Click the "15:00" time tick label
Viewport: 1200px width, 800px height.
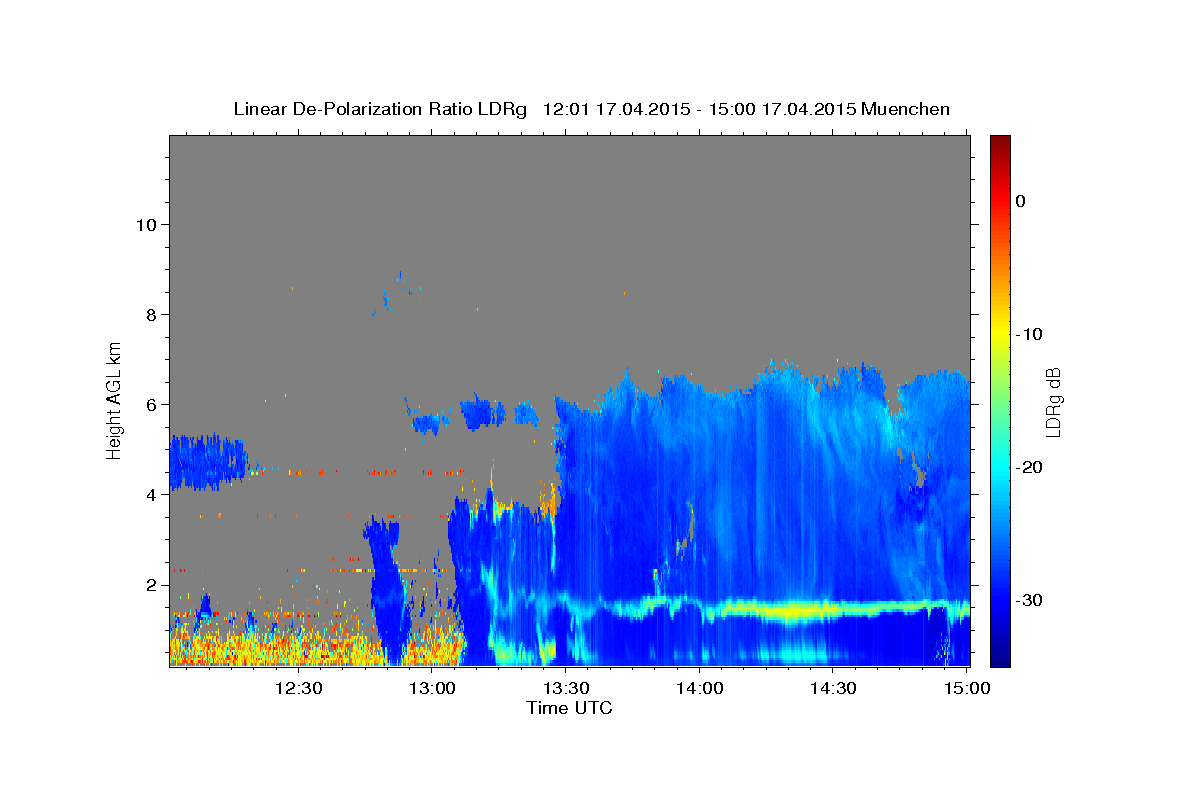(967, 688)
